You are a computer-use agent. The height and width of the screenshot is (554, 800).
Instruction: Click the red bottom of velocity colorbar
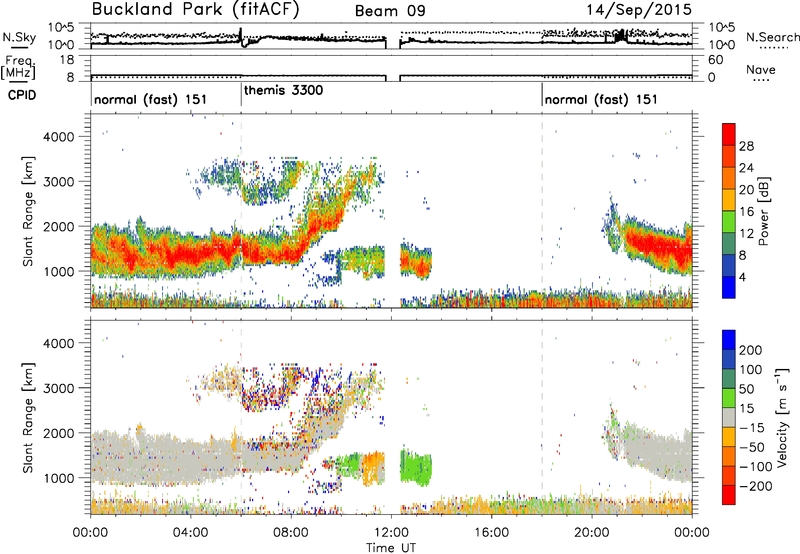point(729,495)
